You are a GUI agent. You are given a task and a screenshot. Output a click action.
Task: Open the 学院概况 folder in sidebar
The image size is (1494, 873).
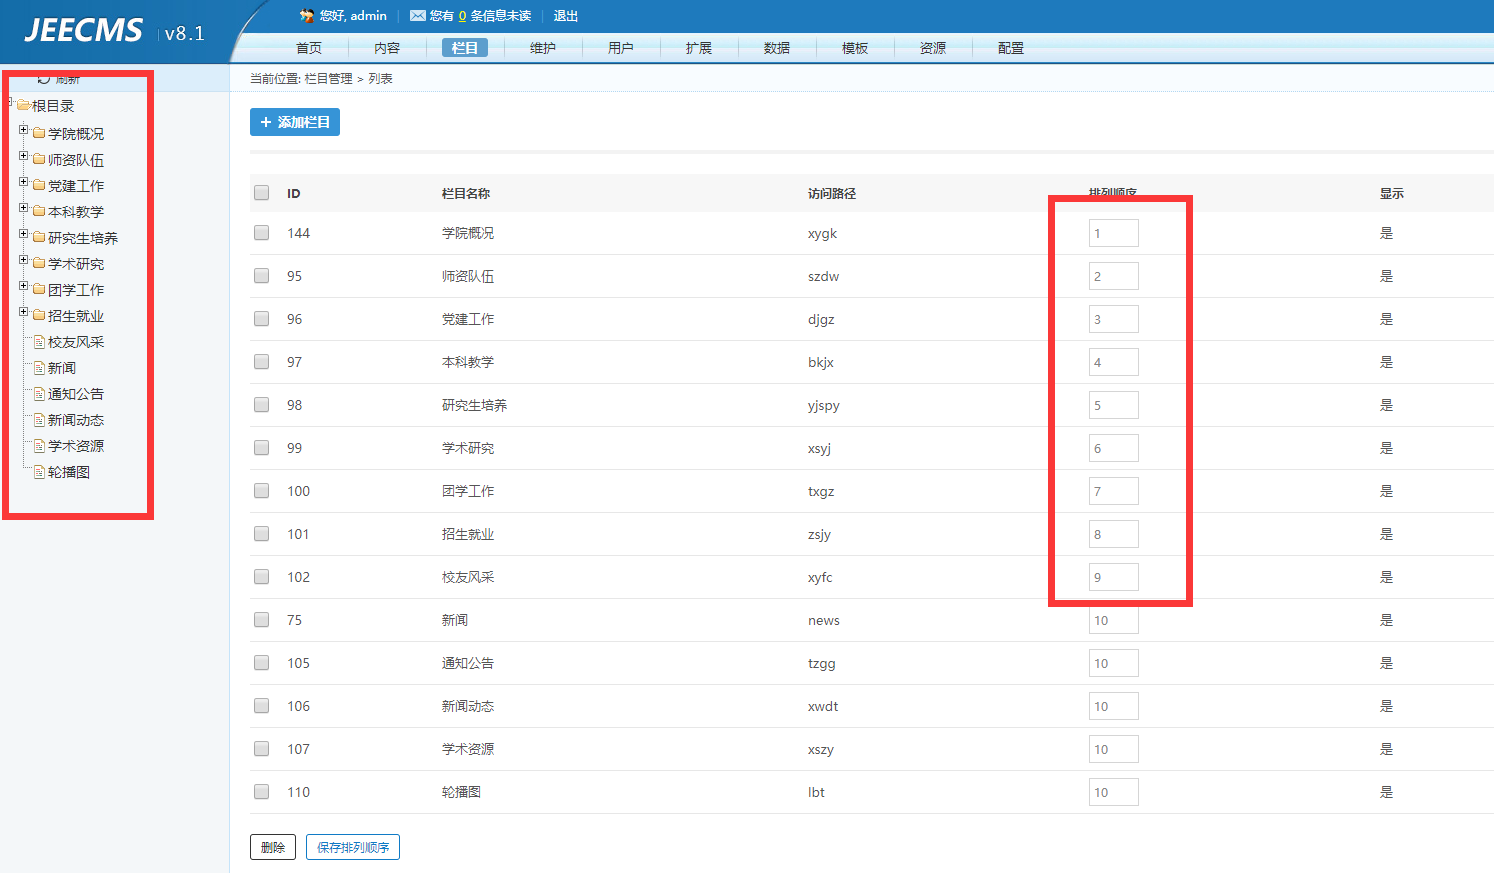coord(55,132)
